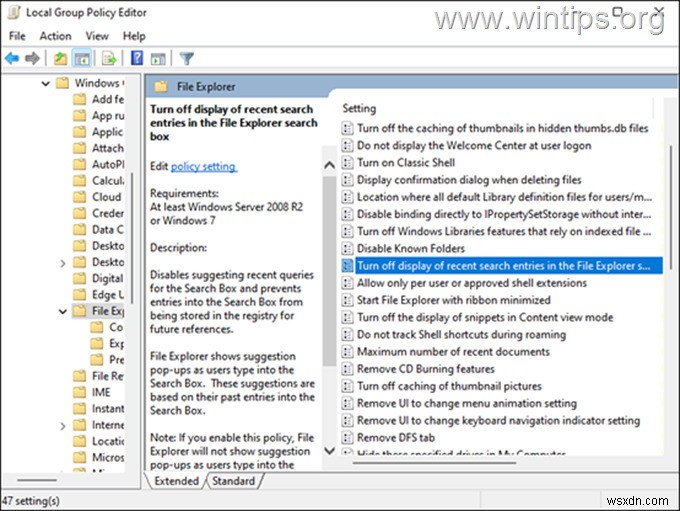Viewport: 680px width, 511px height.
Task: Select the App ru folder in tree
Action: 108,116
